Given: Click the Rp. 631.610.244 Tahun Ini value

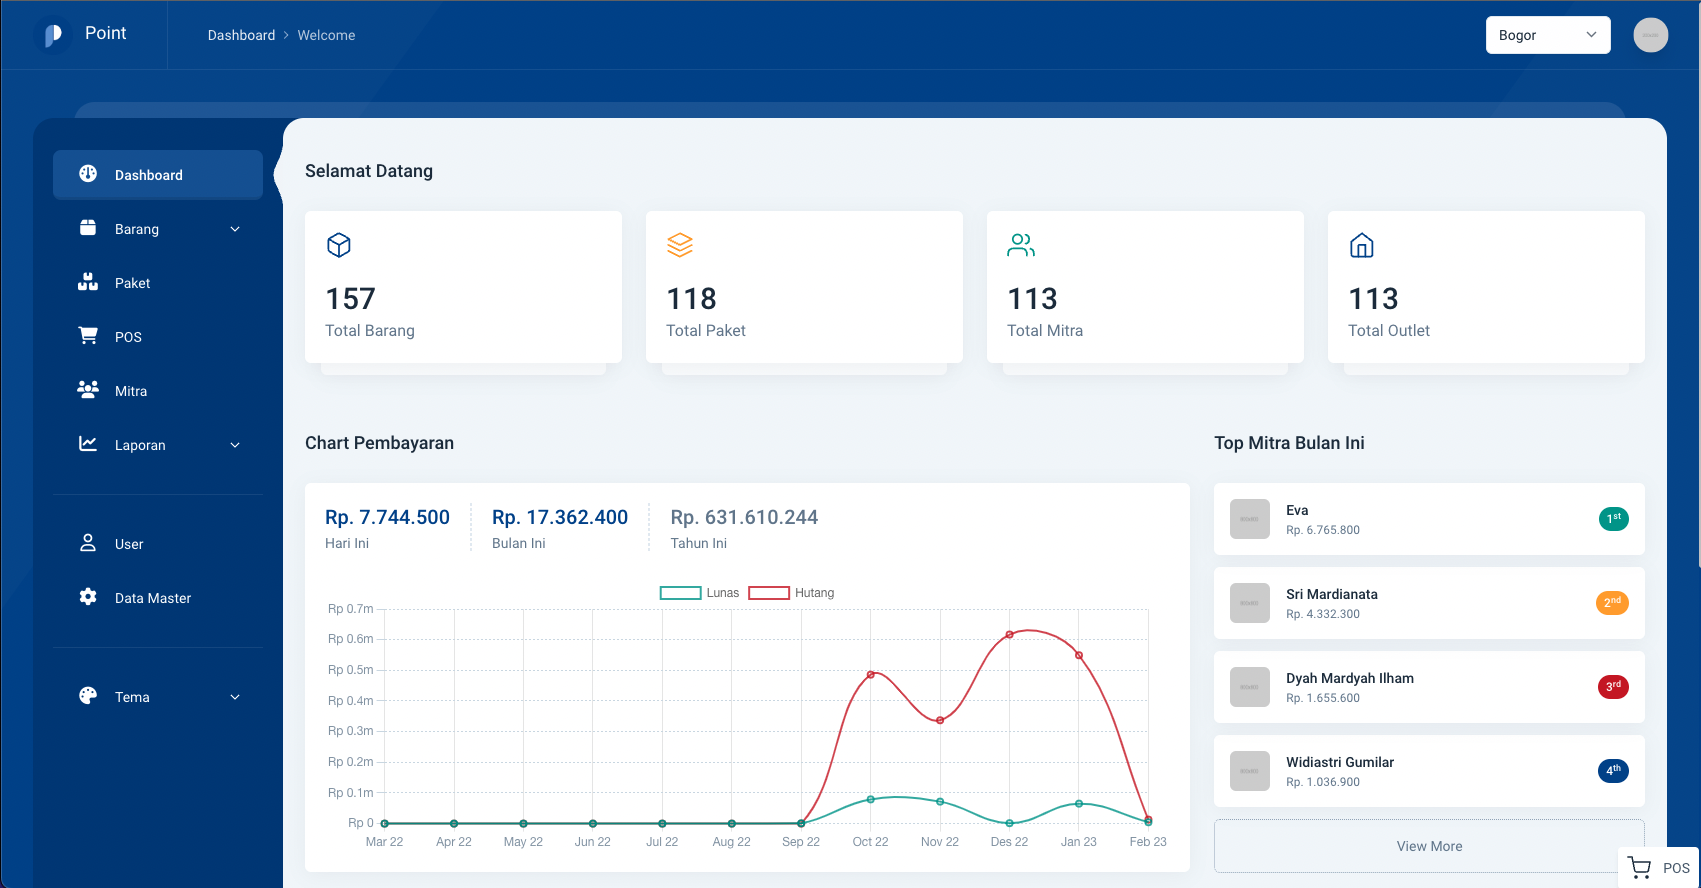Looking at the screenshot, I should (x=744, y=517).
